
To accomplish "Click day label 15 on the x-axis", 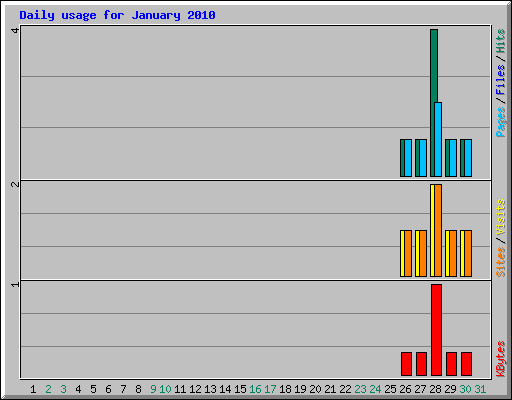I will pos(240,389).
